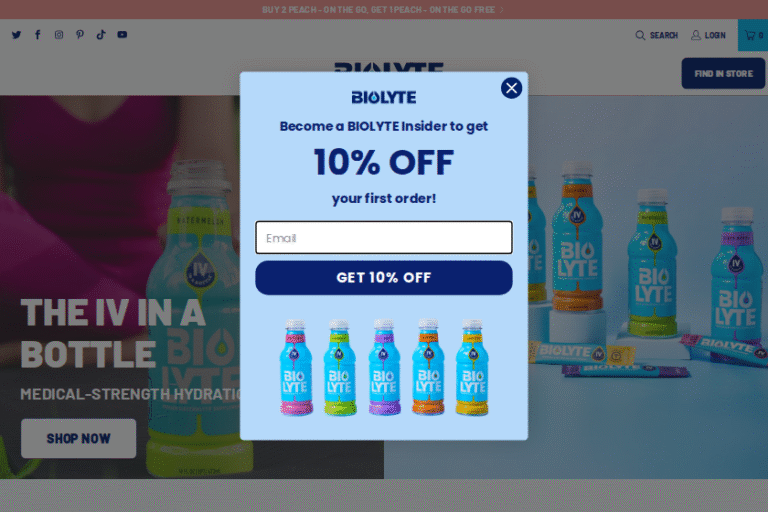The height and width of the screenshot is (512, 768).
Task: Open the shopping cart icon
Action: pyautogui.click(x=750, y=35)
